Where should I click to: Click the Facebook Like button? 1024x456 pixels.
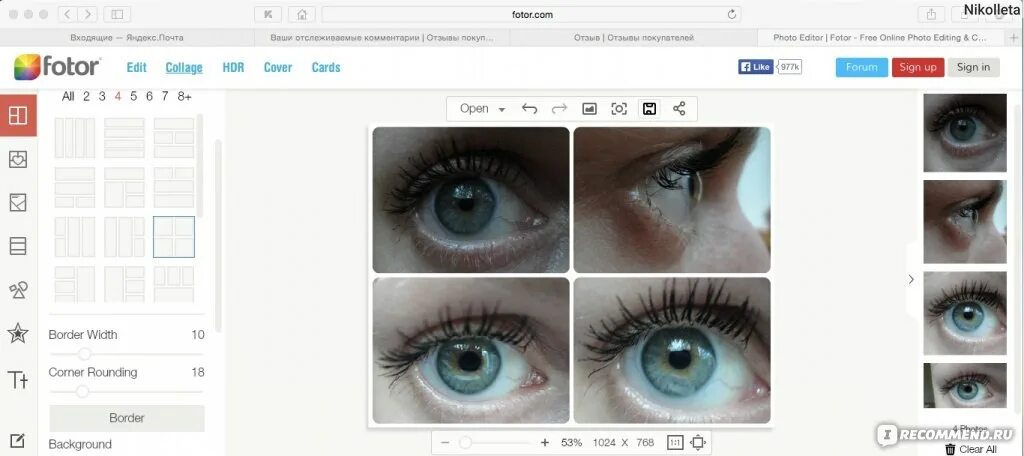[756, 67]
